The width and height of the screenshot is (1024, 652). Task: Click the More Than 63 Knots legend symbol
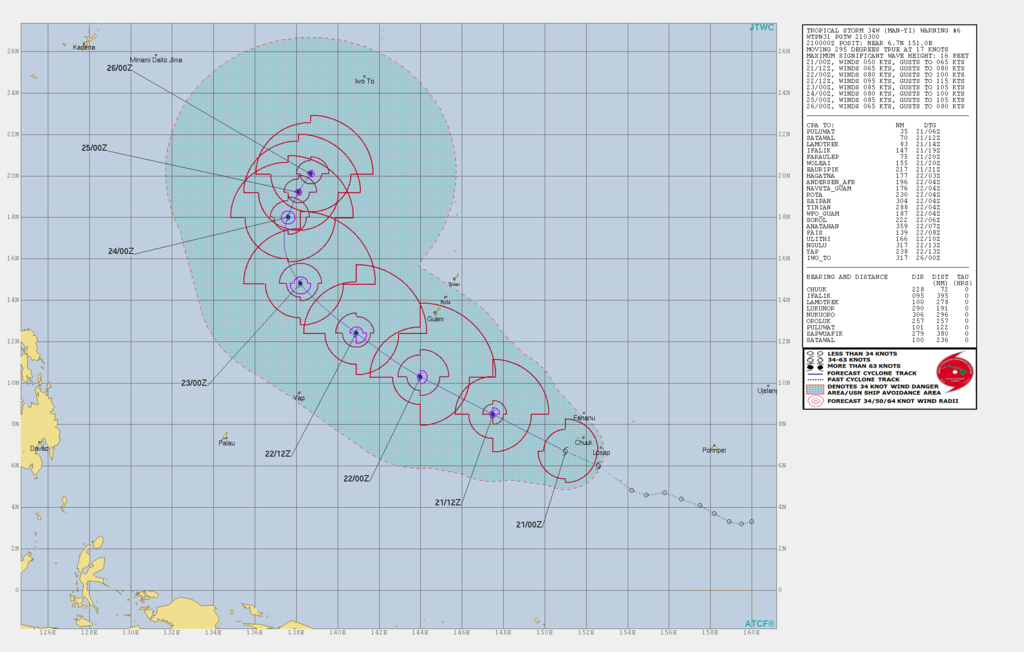pyautogui.click(x=814, y=367)
